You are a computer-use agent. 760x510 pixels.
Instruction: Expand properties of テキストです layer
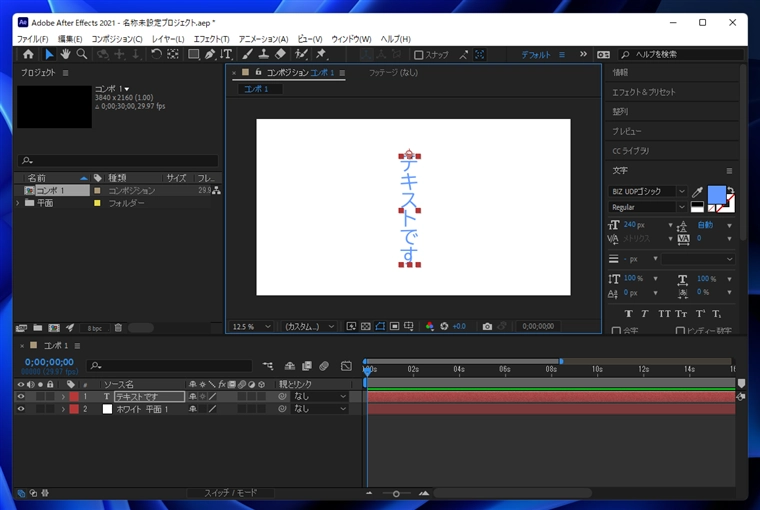tap(63, 397)
